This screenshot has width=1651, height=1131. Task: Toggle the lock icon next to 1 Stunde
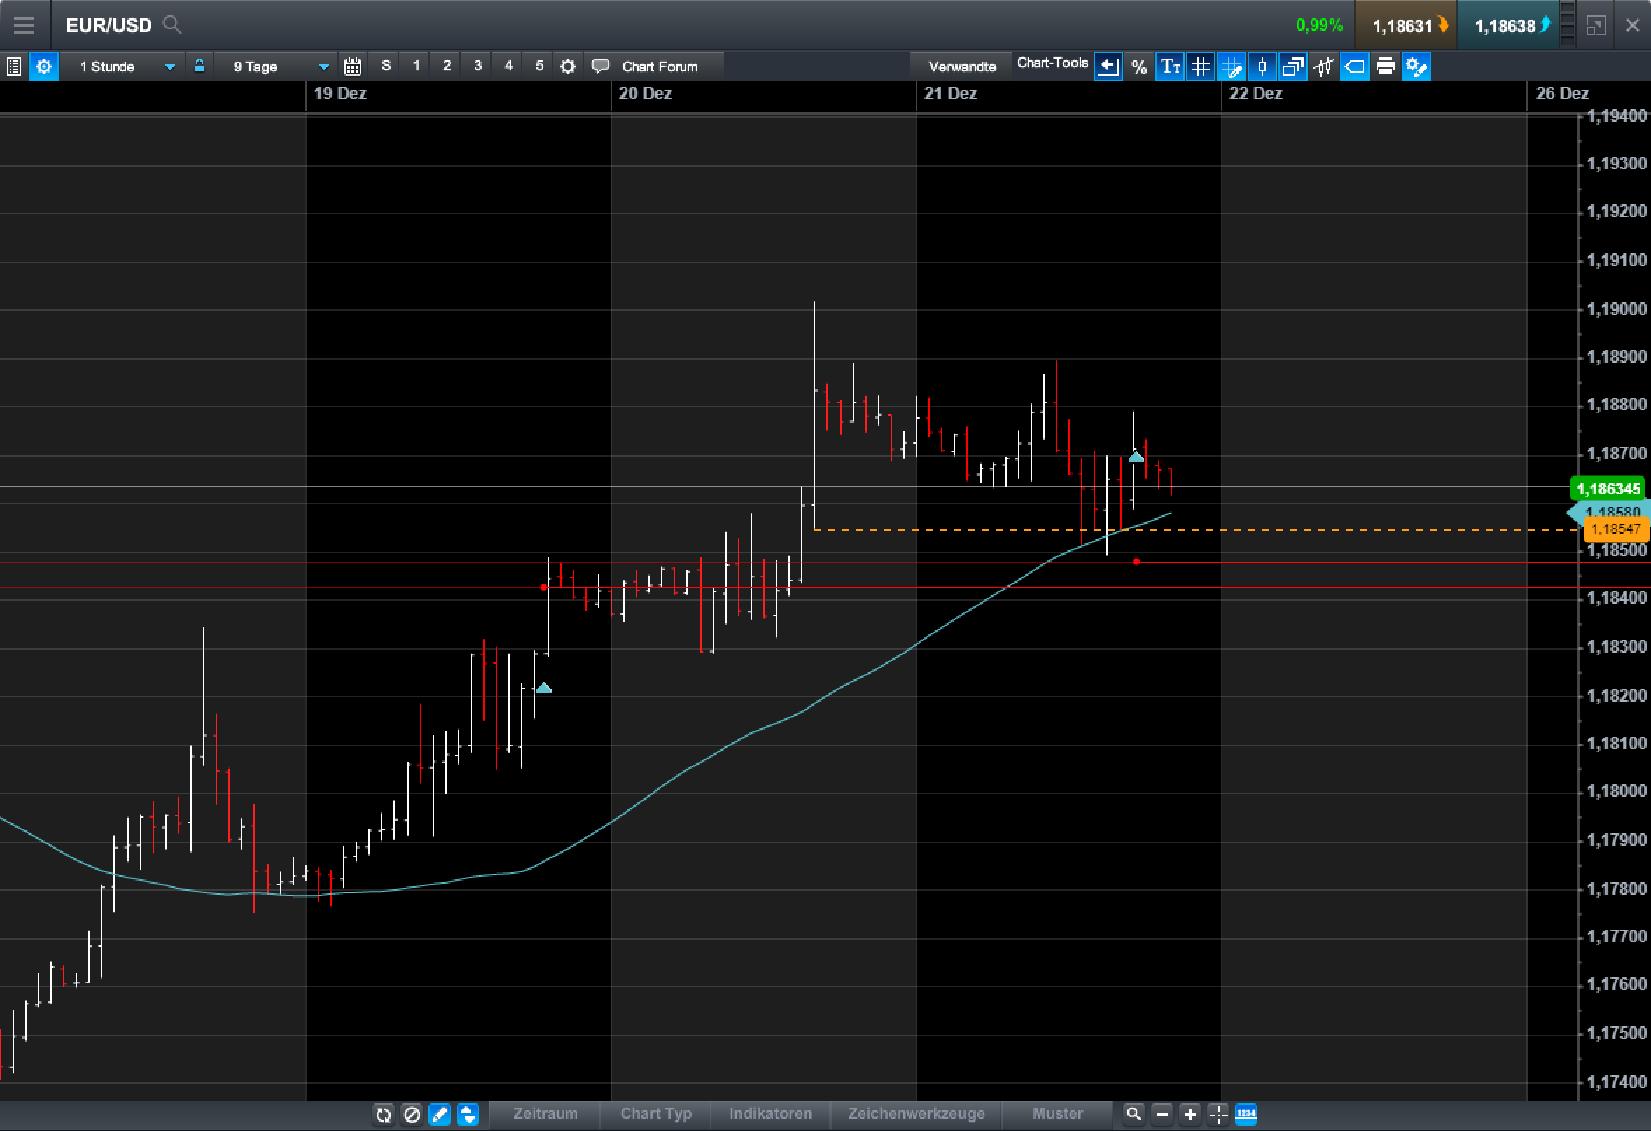200,66
